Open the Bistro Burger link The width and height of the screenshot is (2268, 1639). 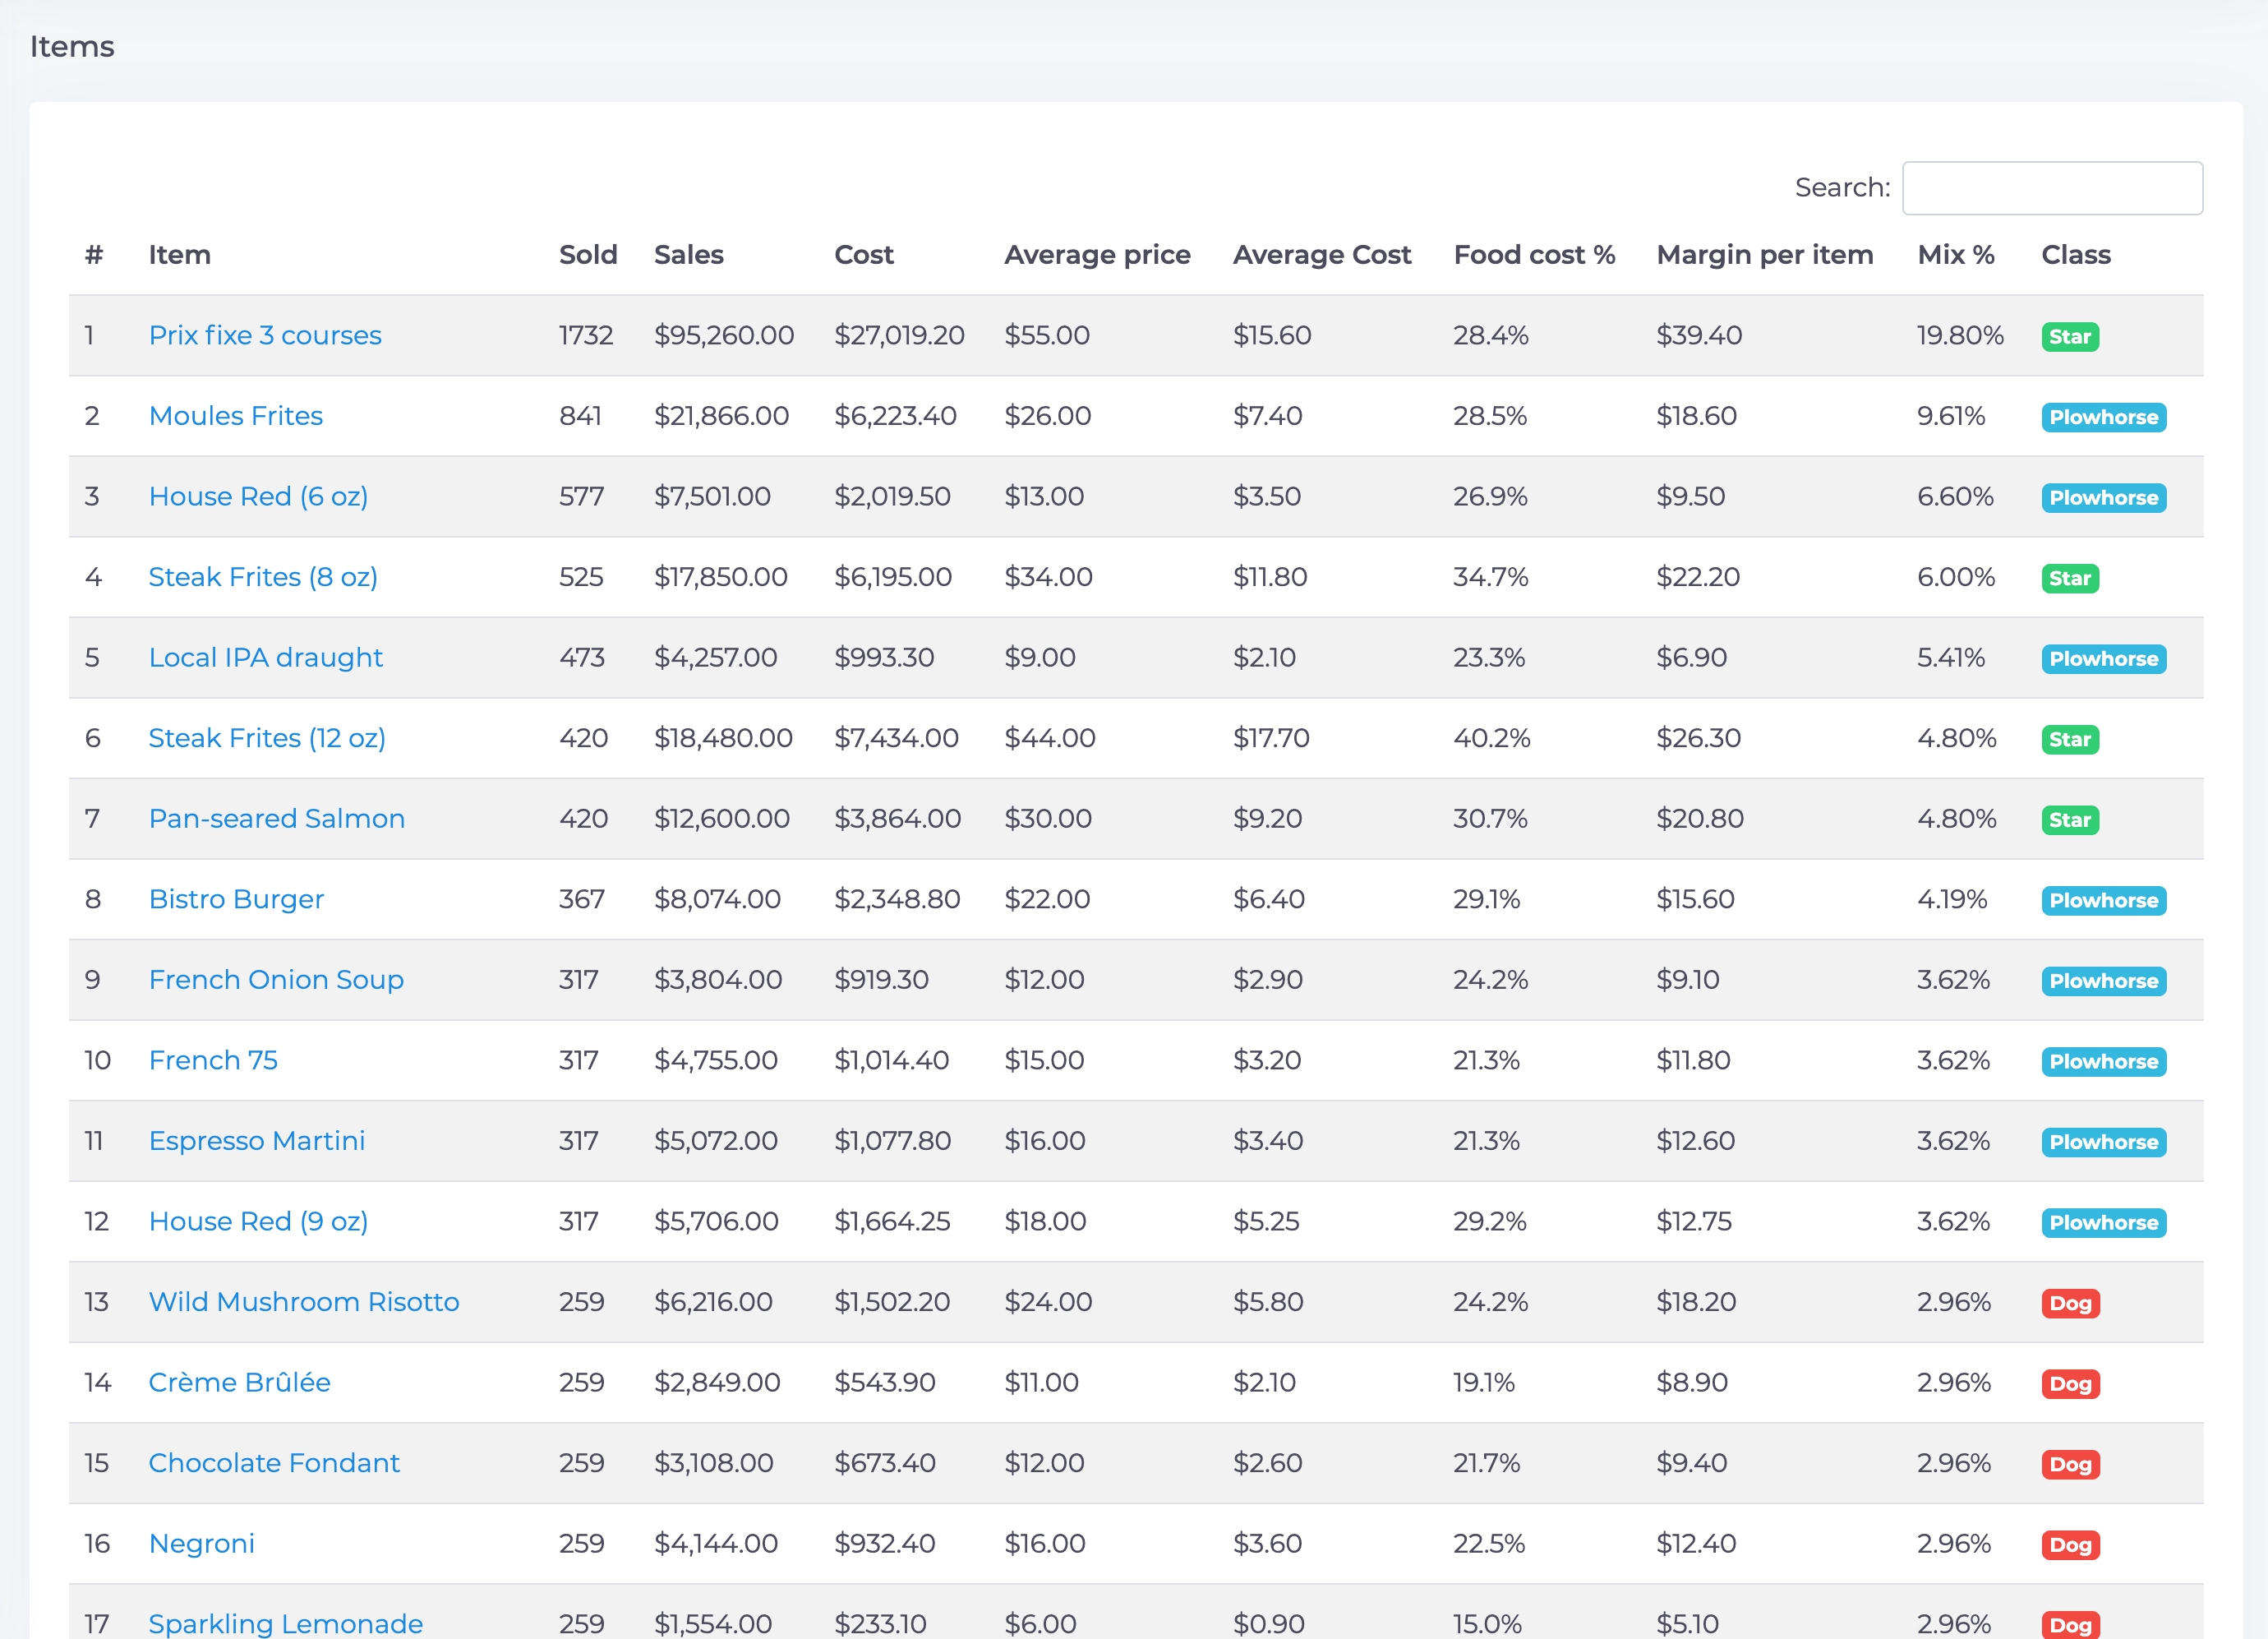236,899
